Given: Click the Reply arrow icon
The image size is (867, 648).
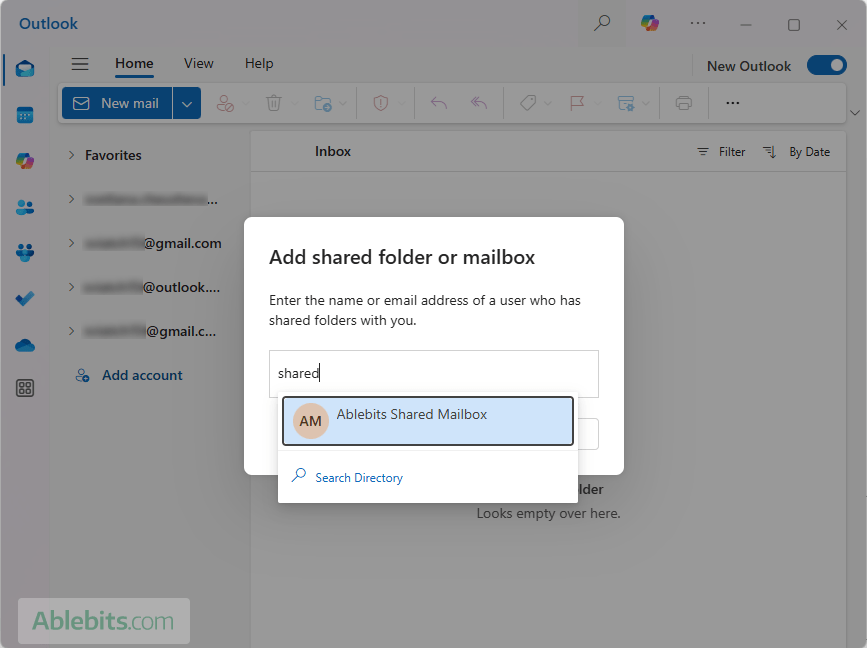Looking at the screenshot, I should click(439, 103).
